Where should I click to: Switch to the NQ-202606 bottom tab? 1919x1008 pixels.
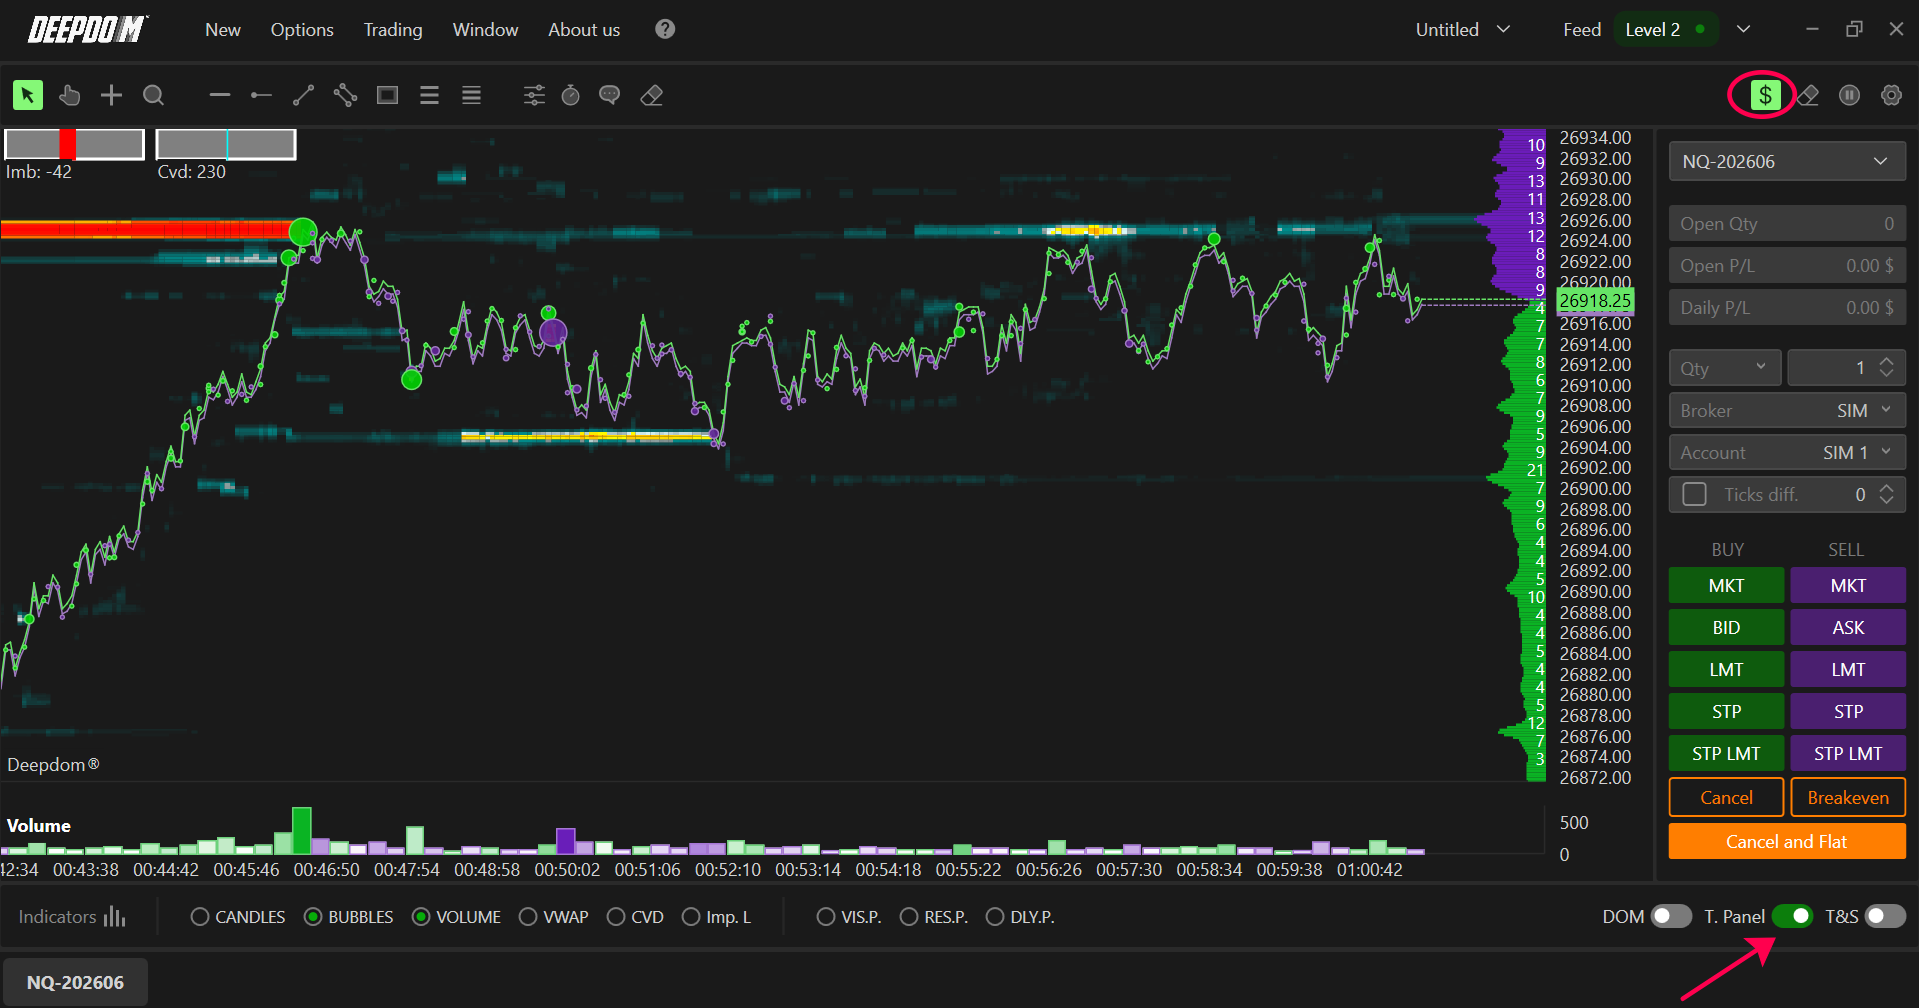click(x=75, y=982)
